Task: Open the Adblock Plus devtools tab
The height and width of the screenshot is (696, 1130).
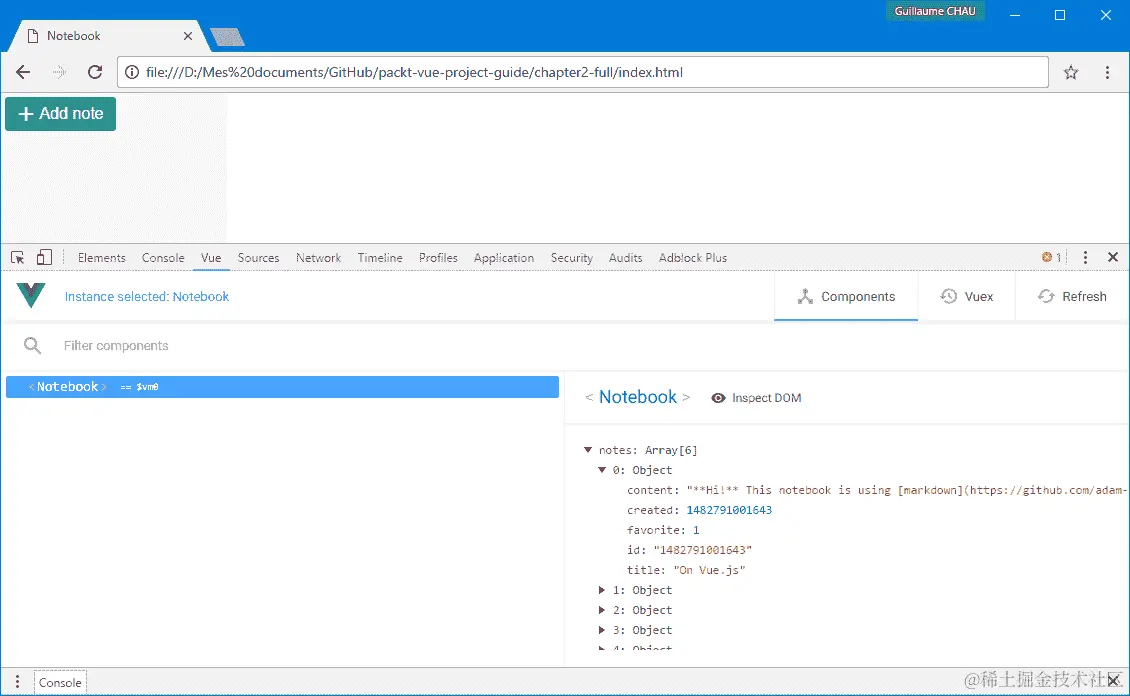Action: tap(693, 258)
